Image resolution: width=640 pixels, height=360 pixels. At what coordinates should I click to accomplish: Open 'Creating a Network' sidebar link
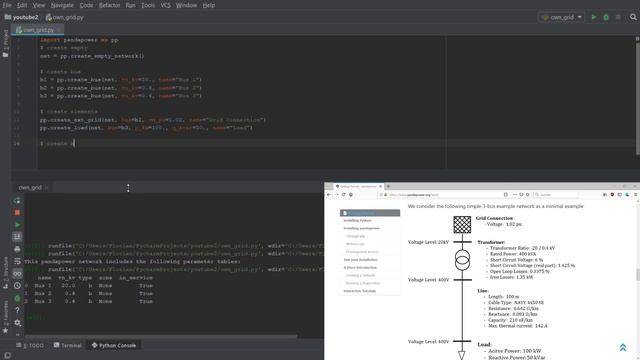pos(360,276)
